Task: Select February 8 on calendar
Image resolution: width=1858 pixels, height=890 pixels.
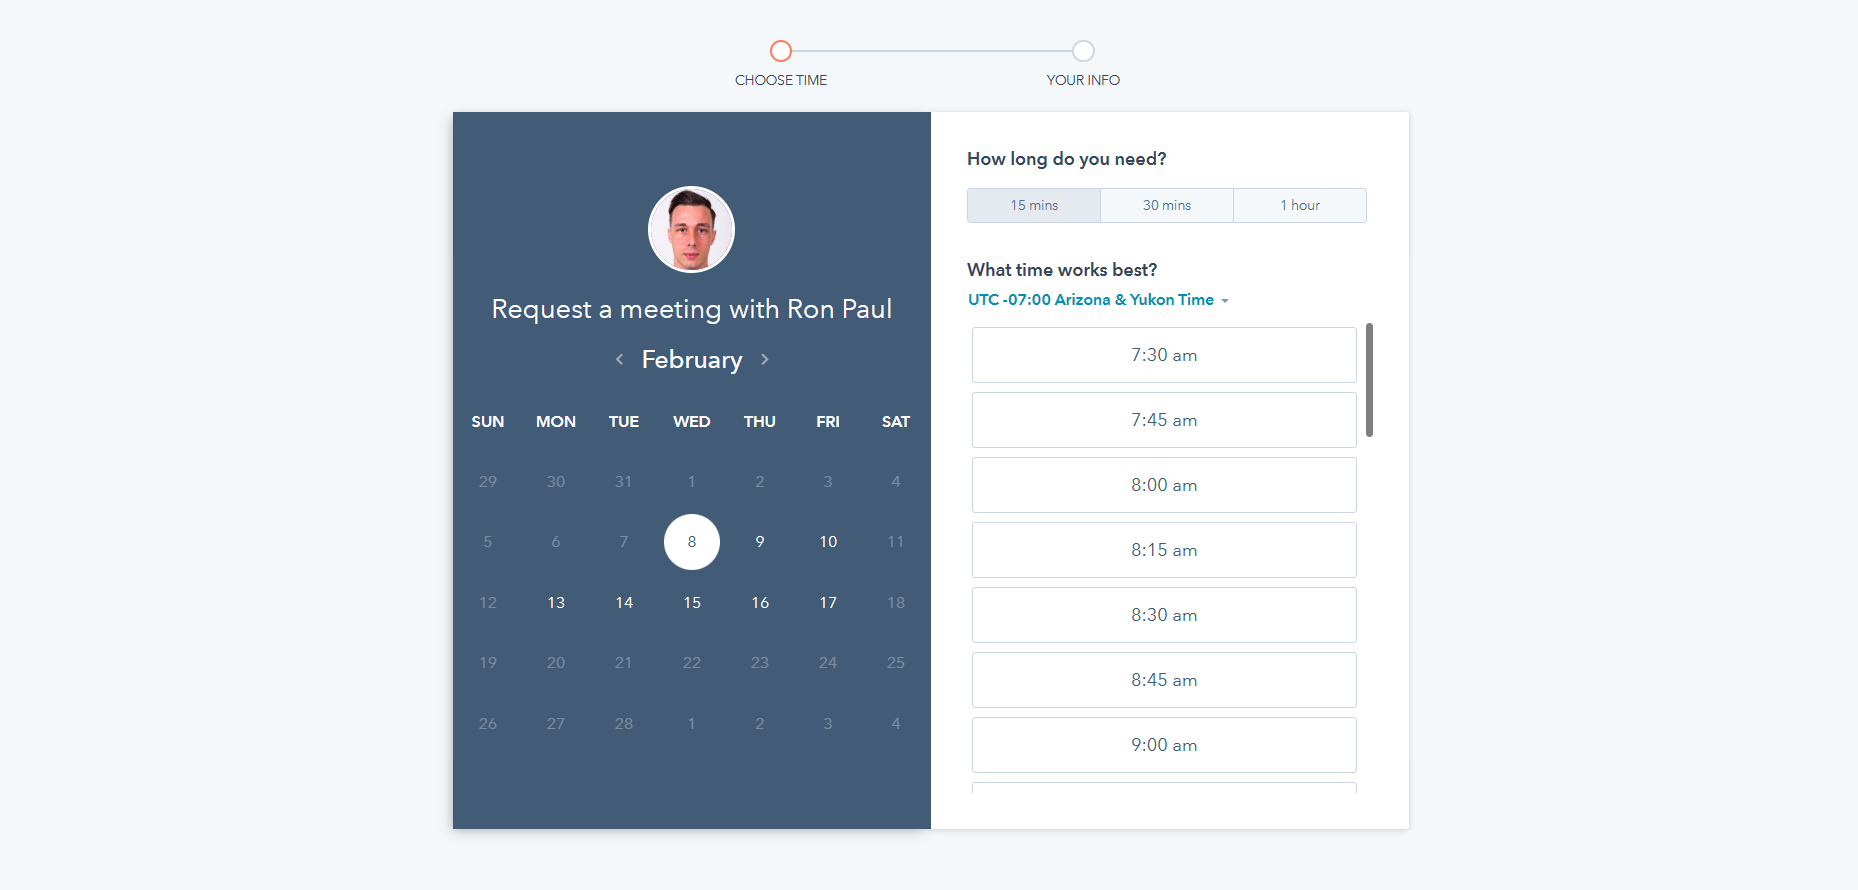Action: (691, 542)
